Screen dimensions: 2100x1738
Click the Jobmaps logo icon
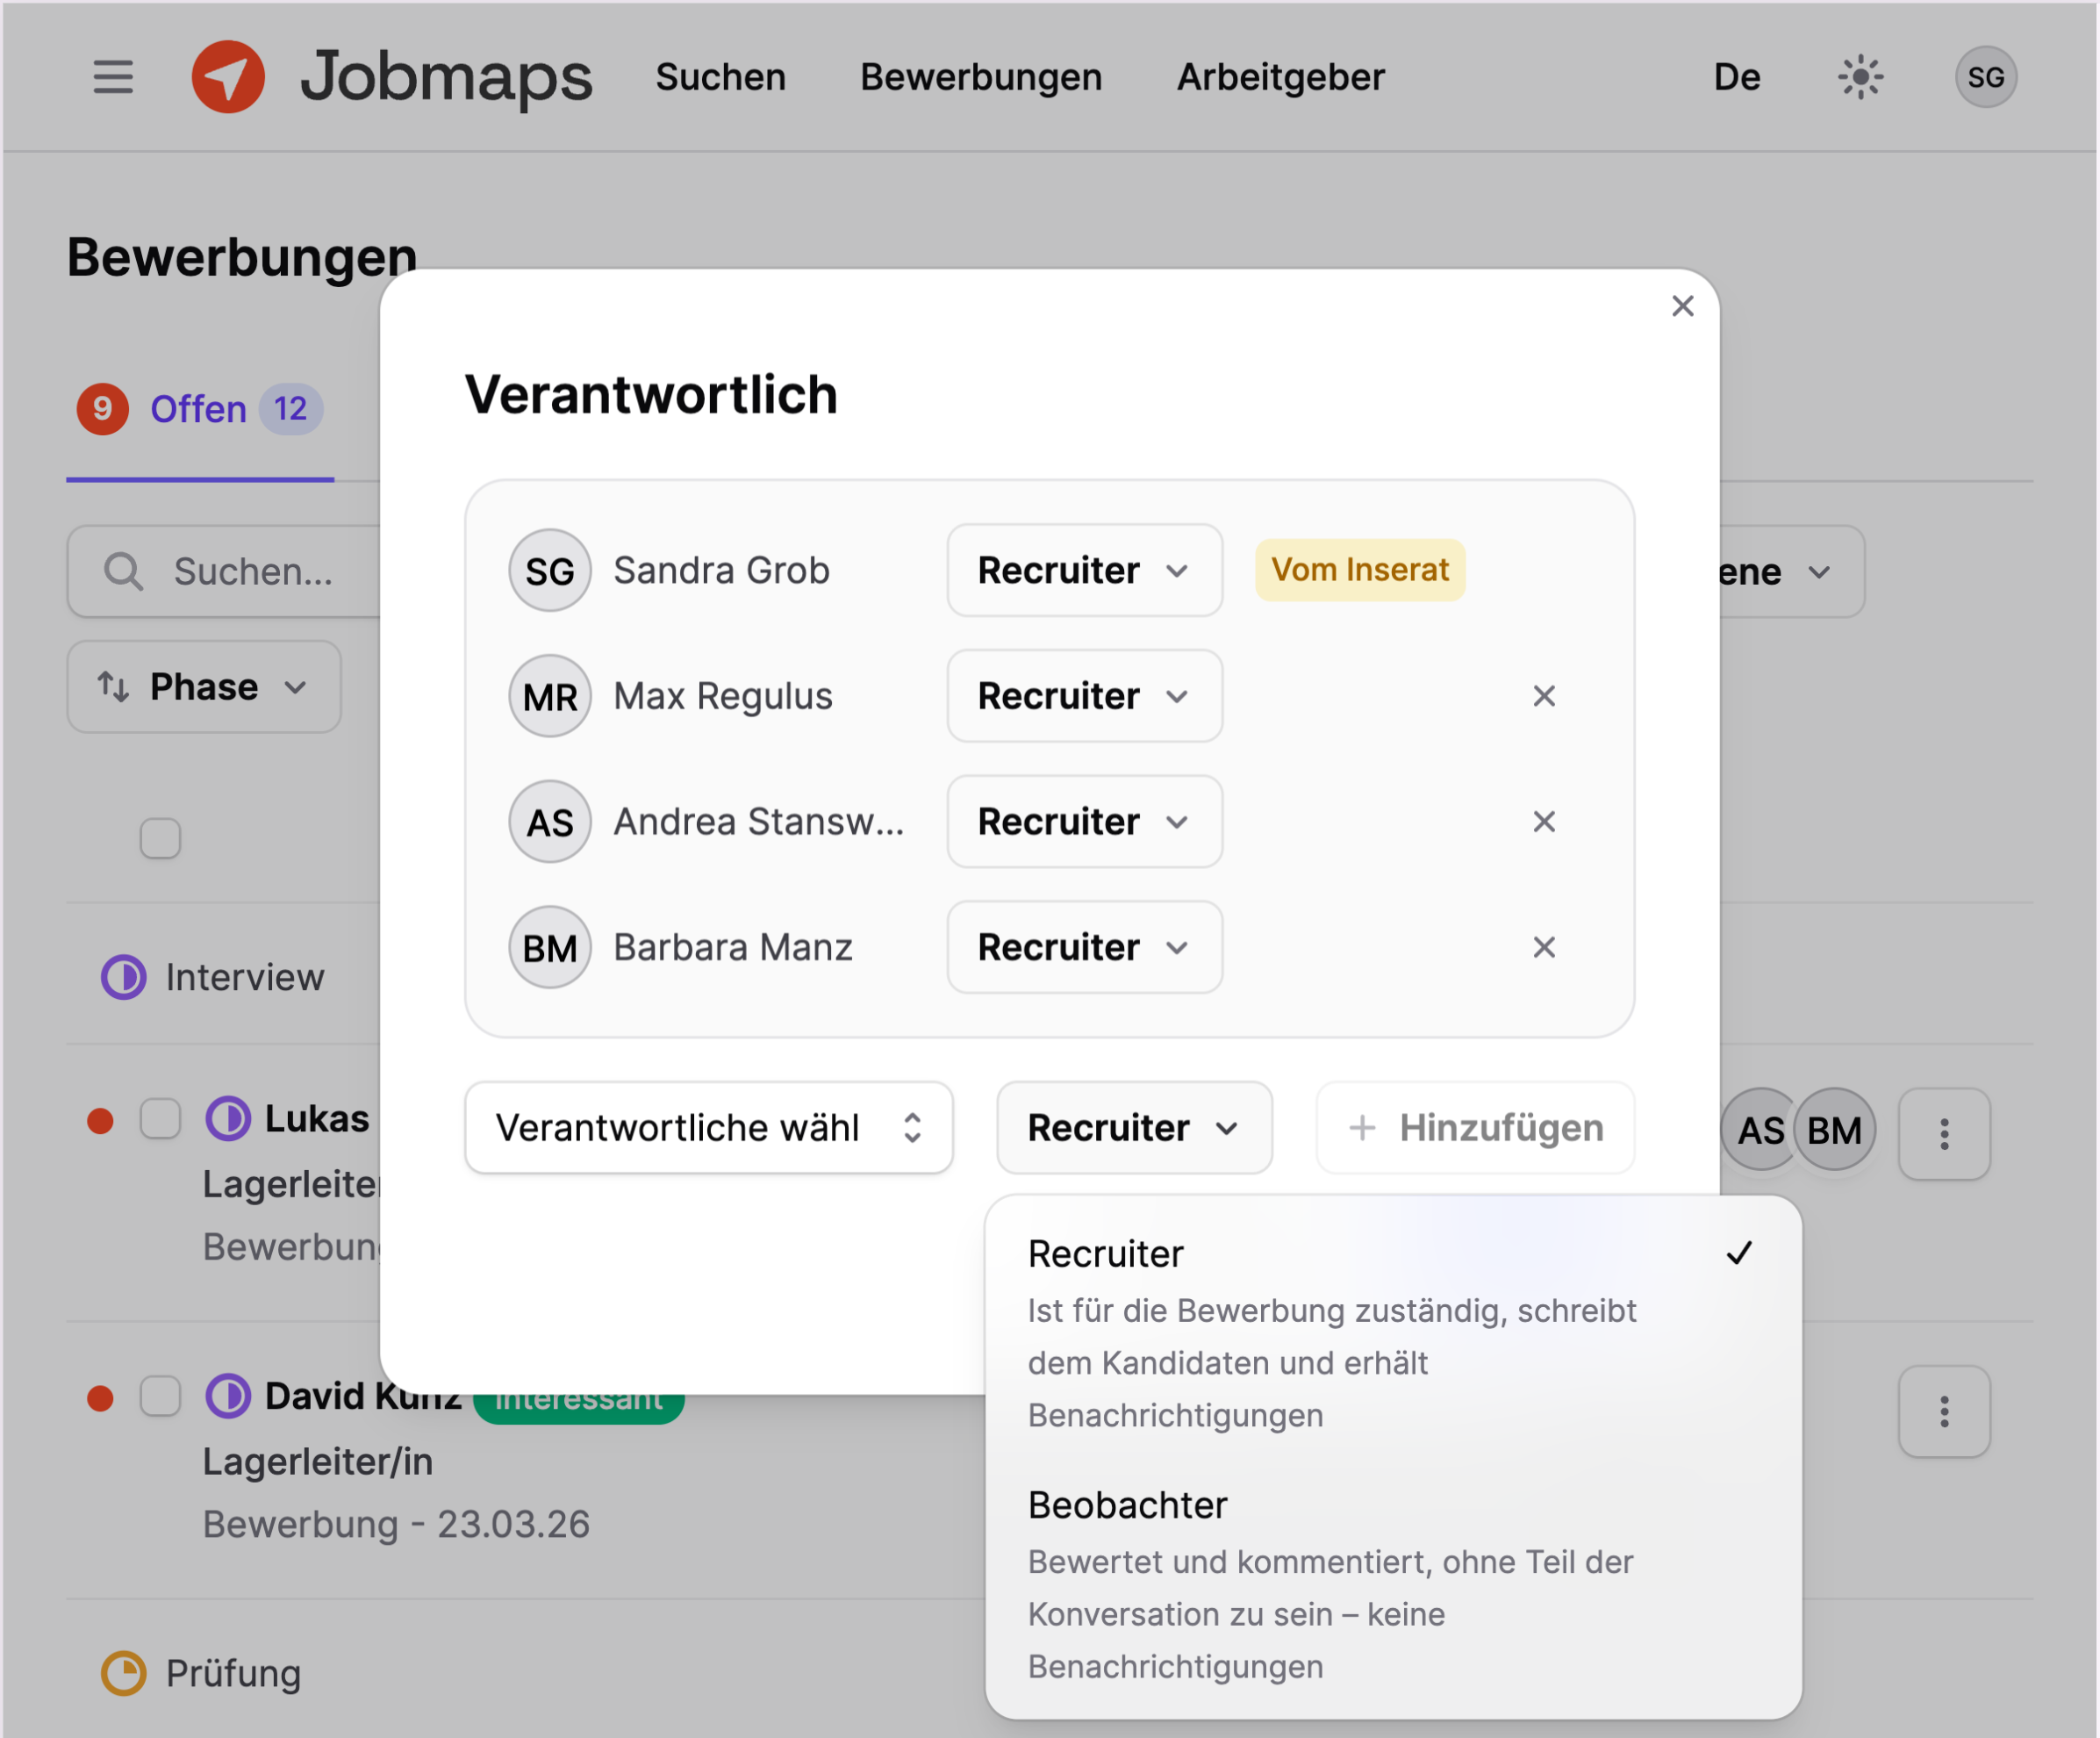click(x=228, y=77)
